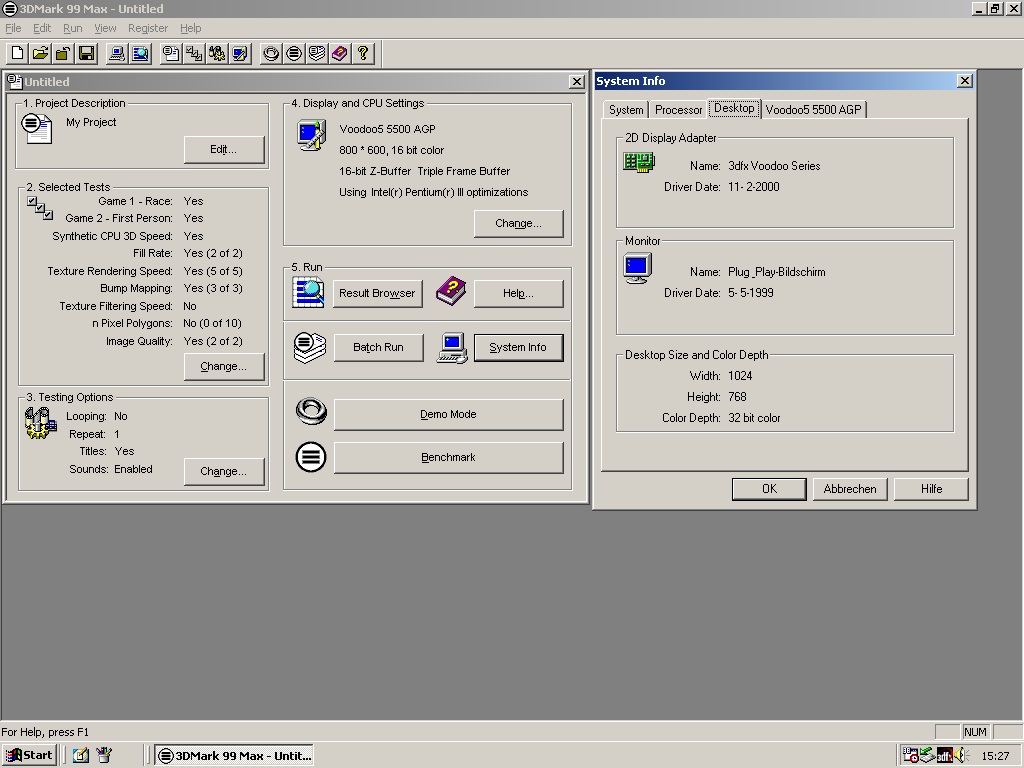Open the Run menu
The height and width of the screenshot is (768, 1024).
[x=72, y=28]
